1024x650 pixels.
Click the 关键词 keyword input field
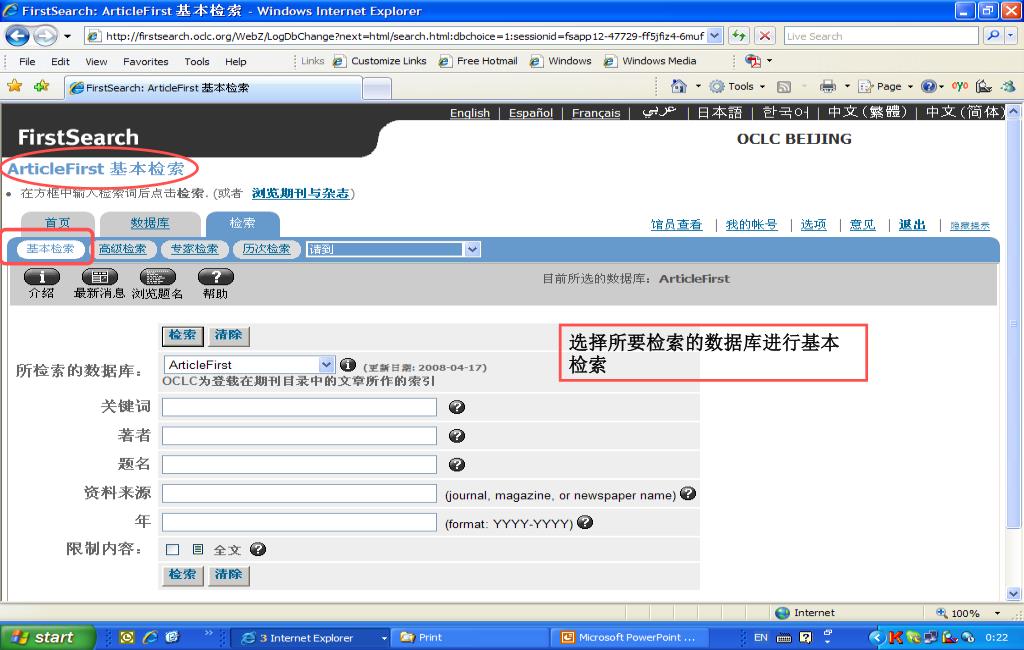pos(299,407)
